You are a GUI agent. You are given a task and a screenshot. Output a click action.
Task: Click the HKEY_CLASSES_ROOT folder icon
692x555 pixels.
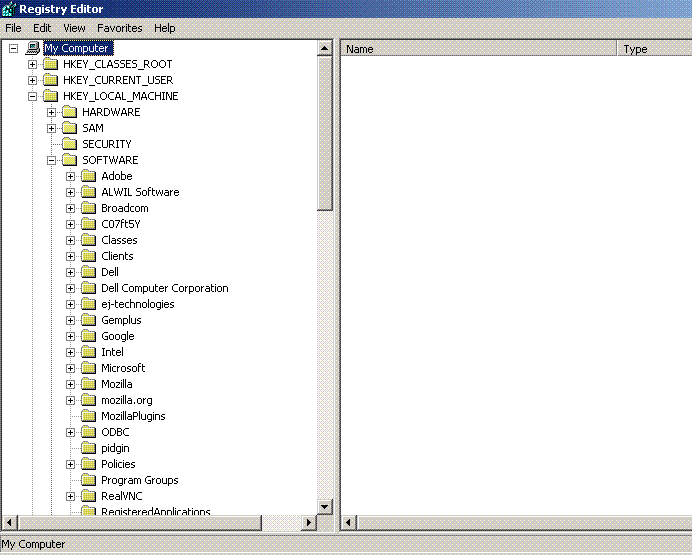click(51, 64)
